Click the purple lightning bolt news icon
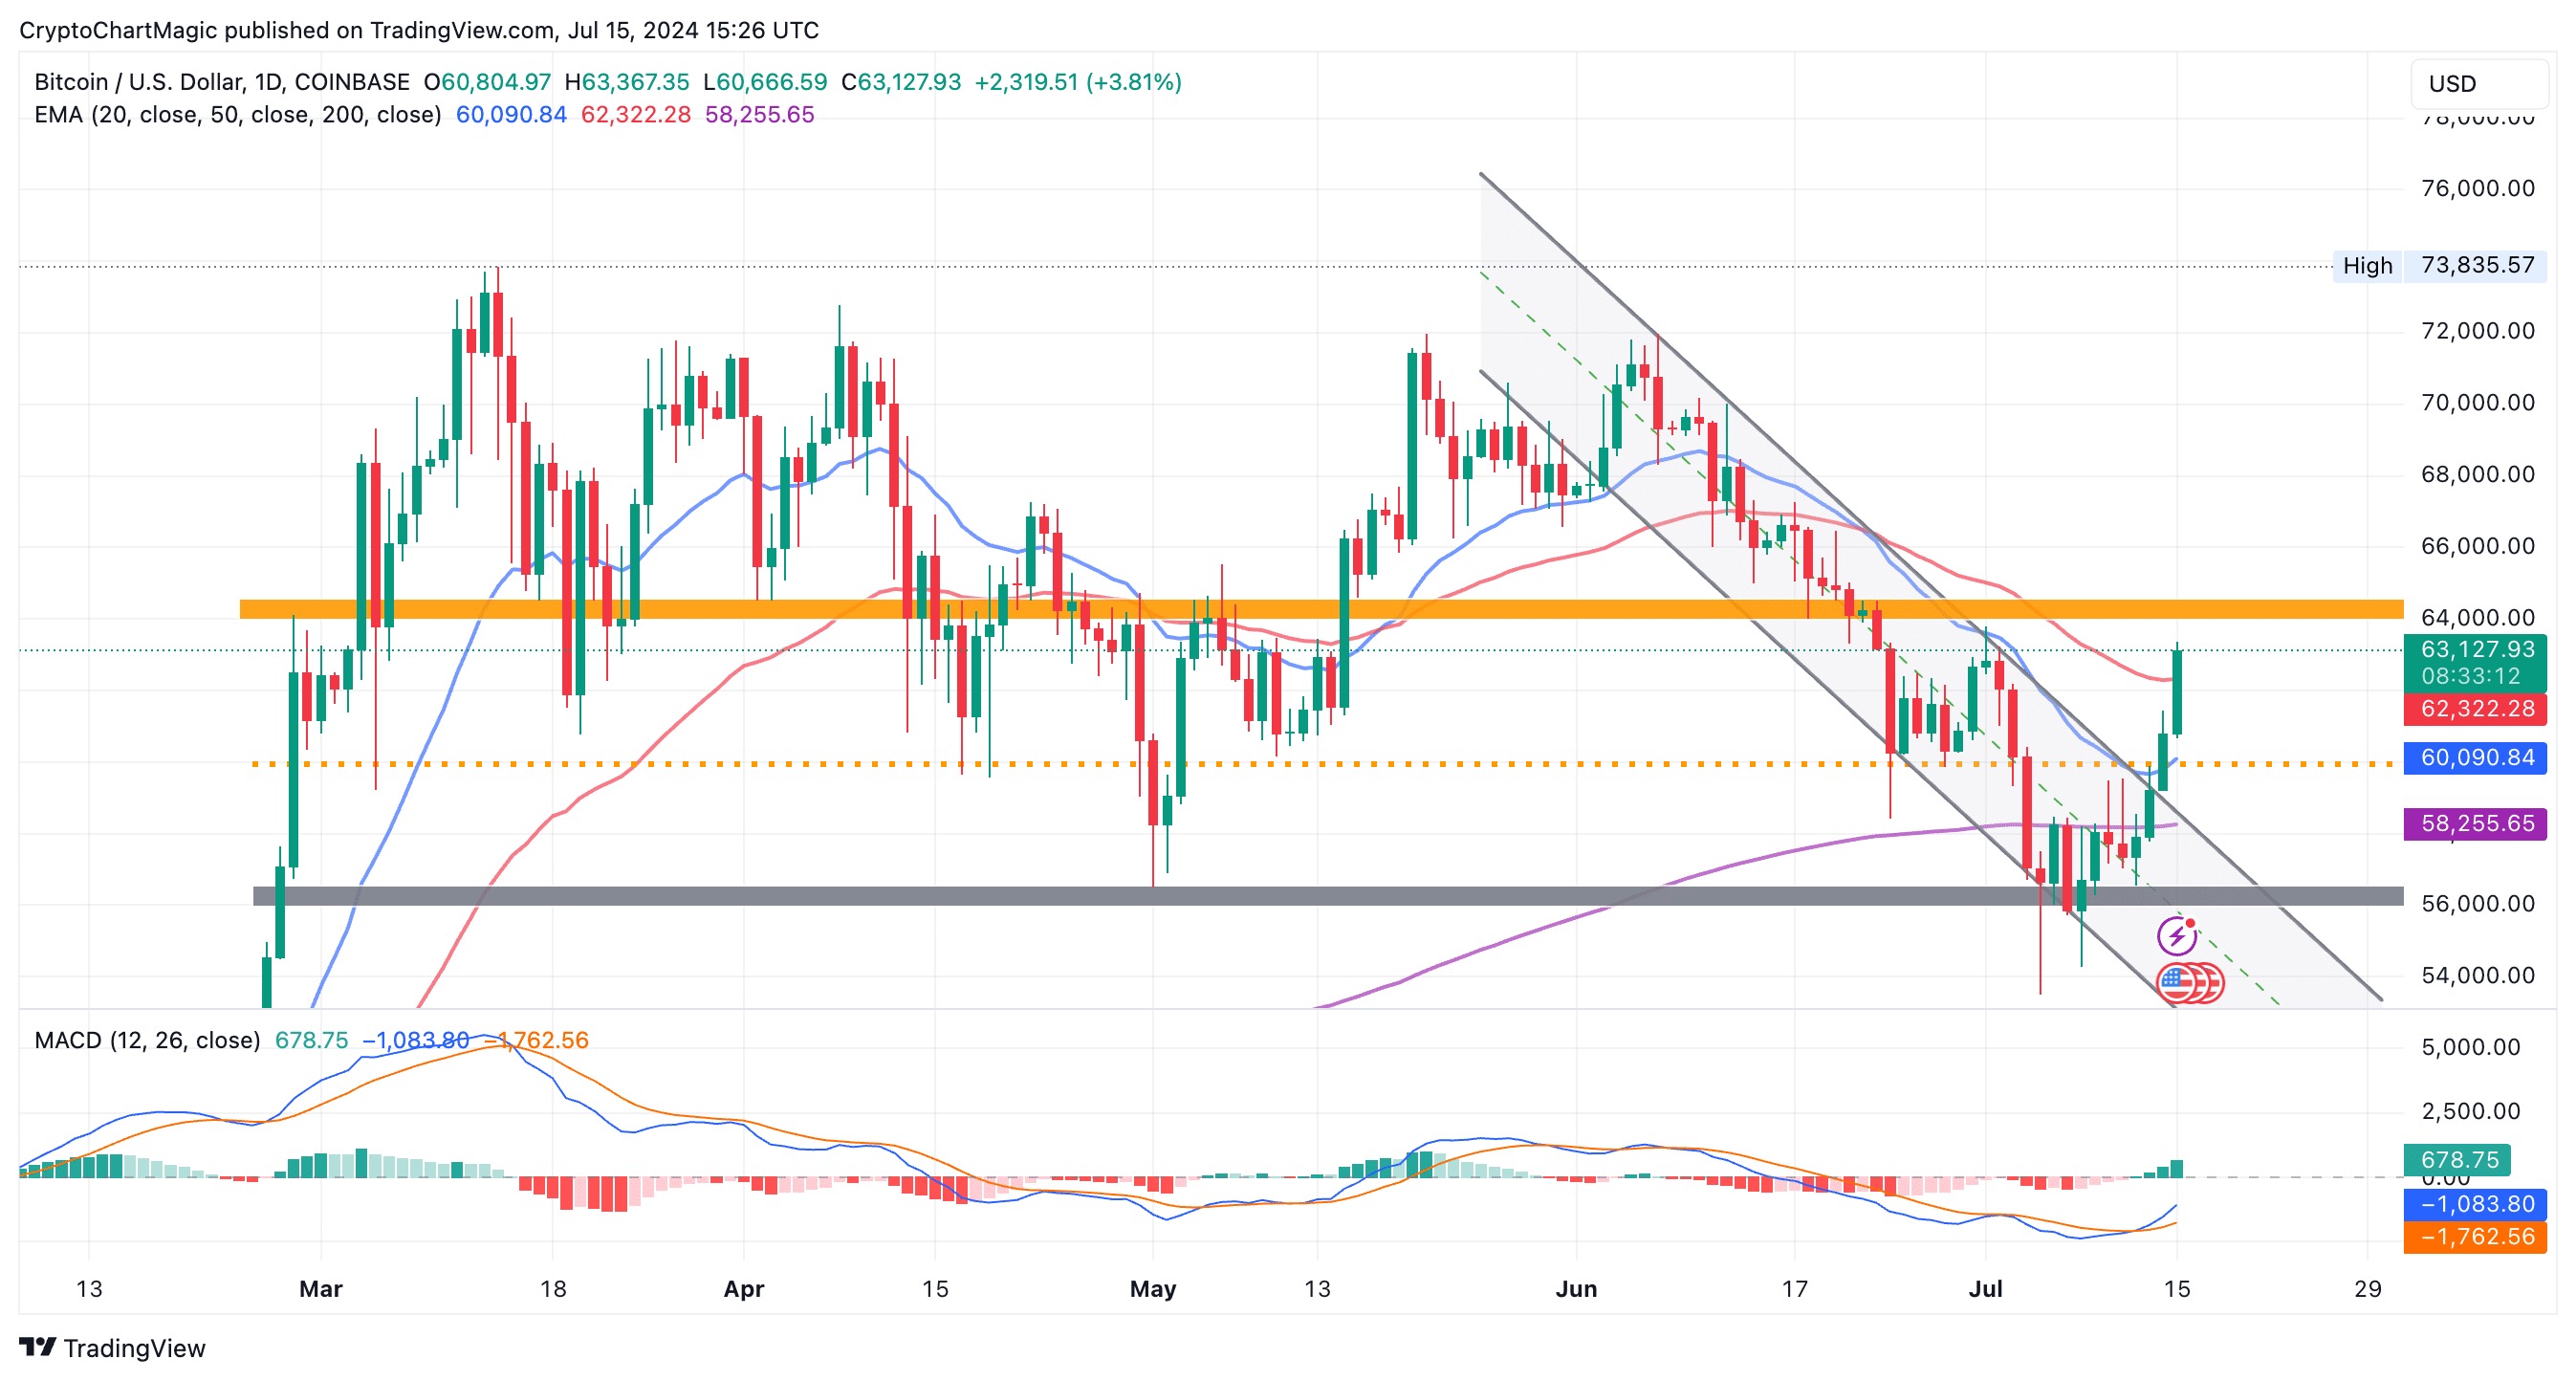Image resolution: width=2576 pixels, height=1381 pixels. click(2176, 937)
